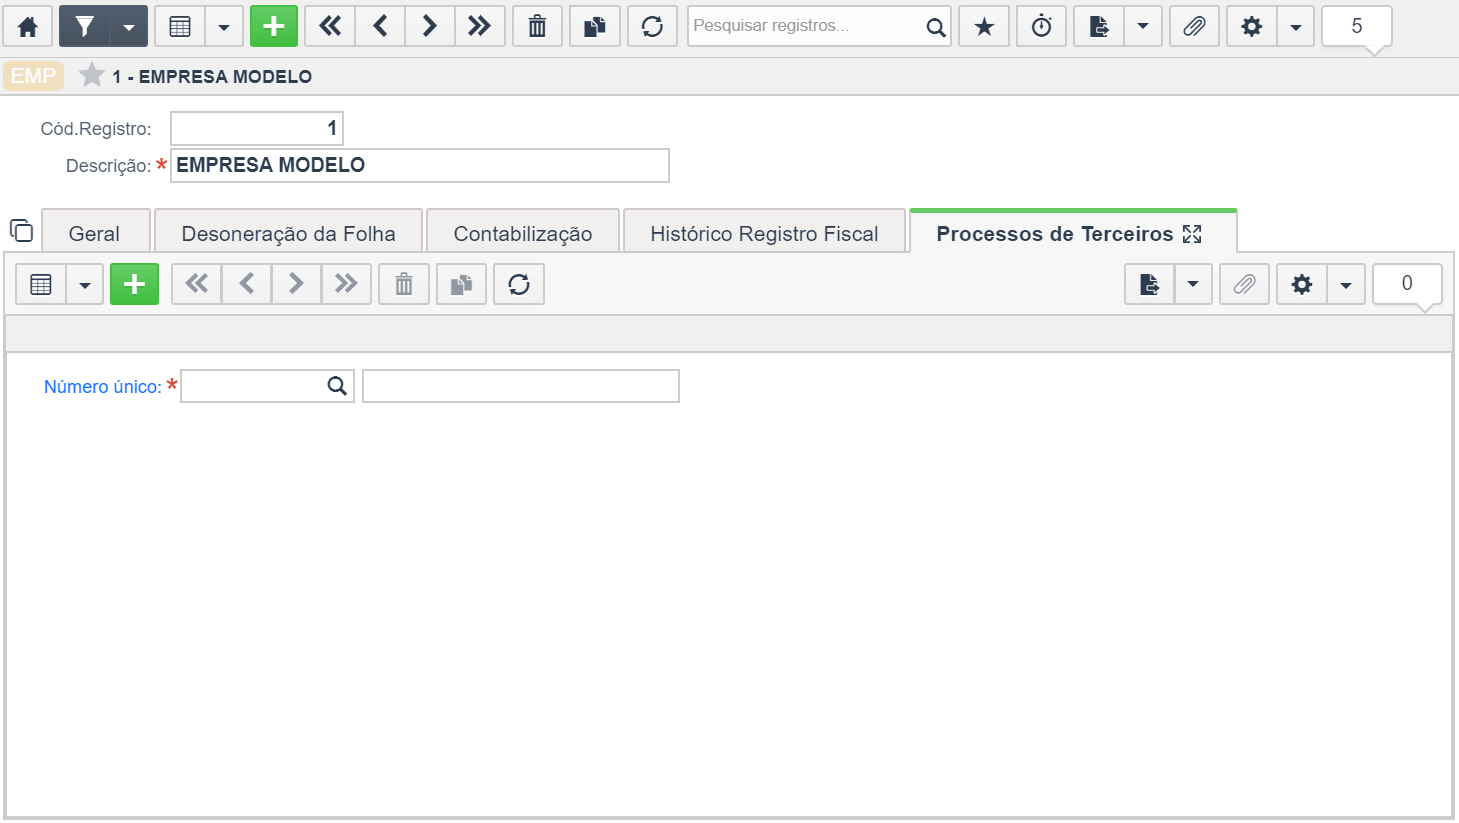Switch to grid view in top toolbar
1459x823 pixels.
tap(180, 27)
